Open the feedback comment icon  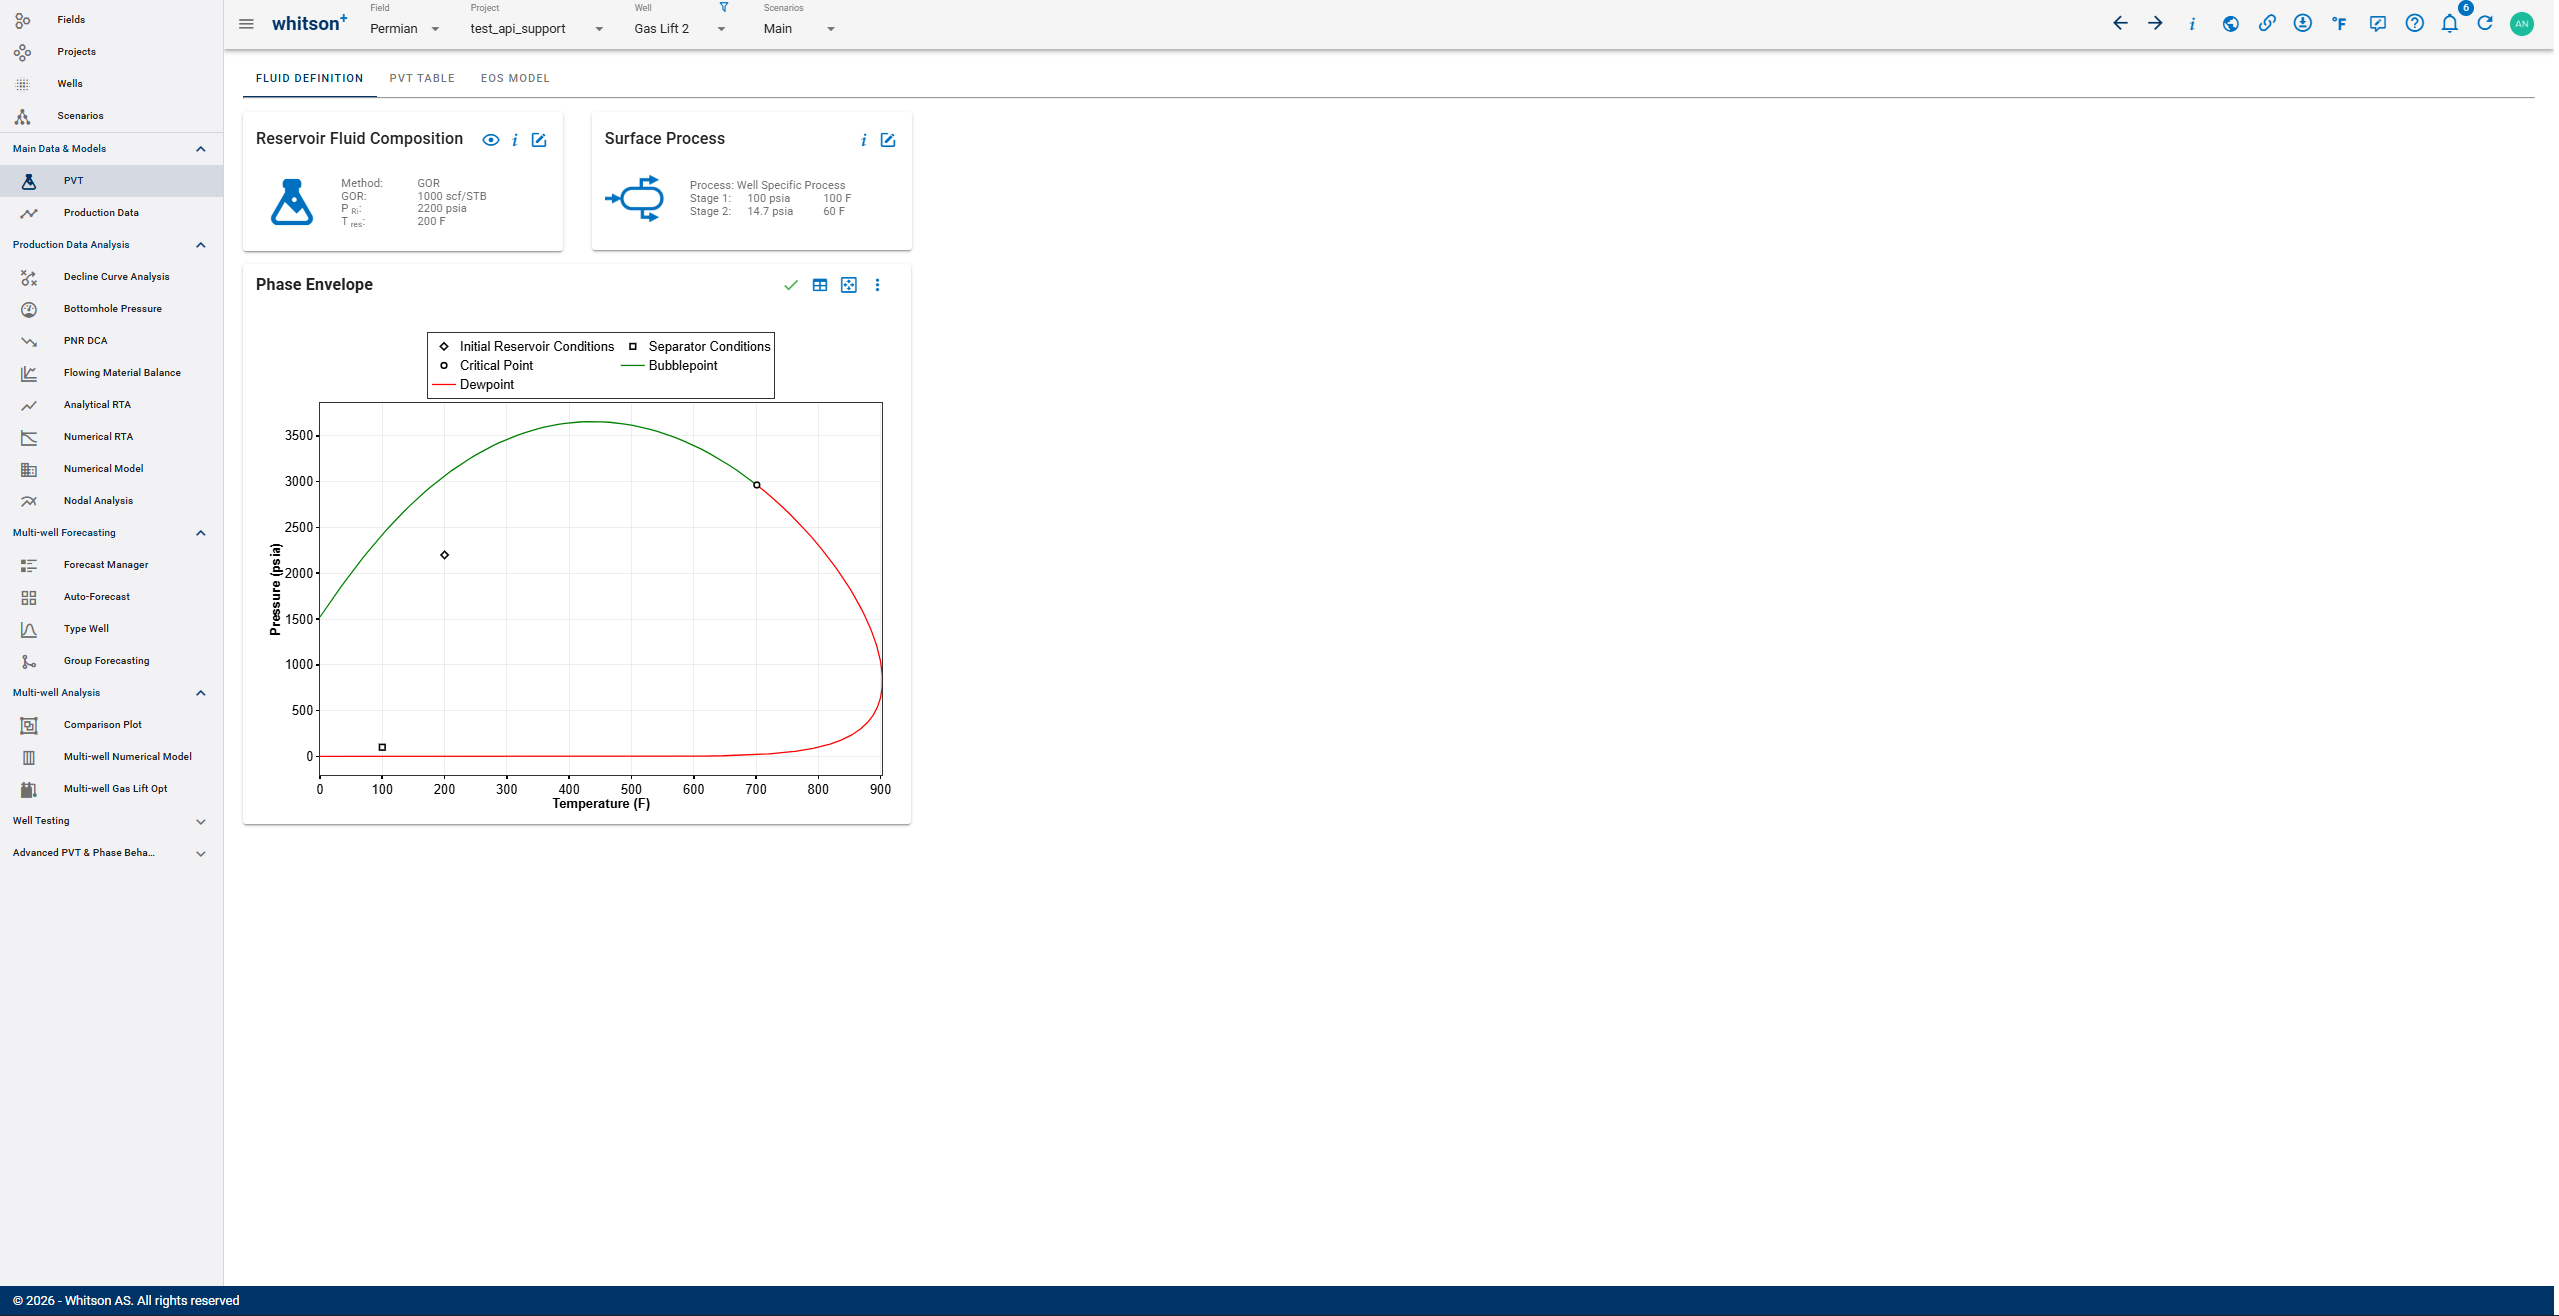pyautogui.click(x=2377, y=24)
